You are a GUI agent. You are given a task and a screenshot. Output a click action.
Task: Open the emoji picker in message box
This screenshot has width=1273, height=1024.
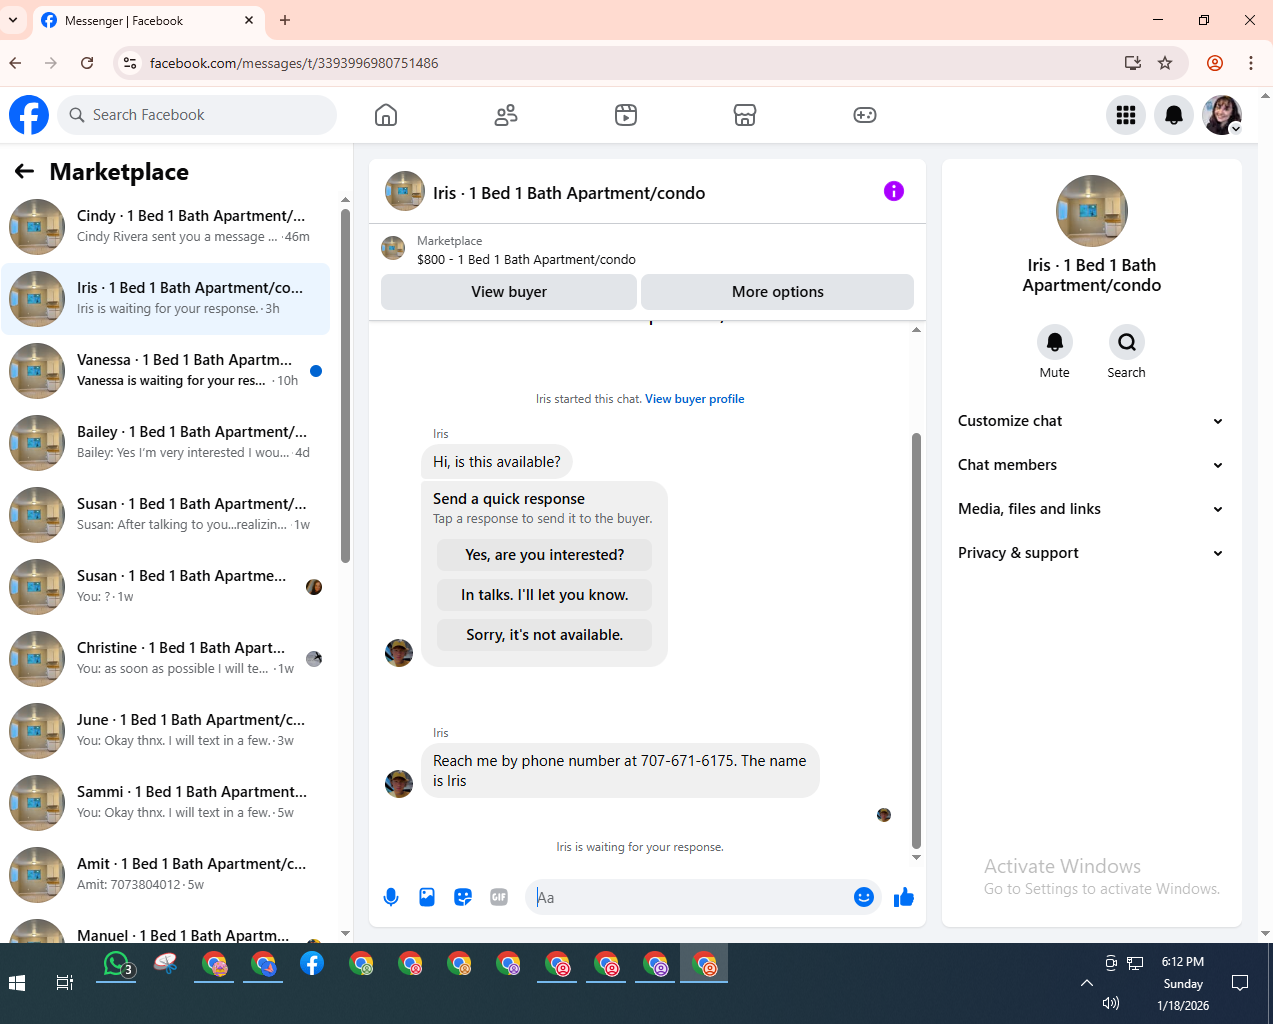point(864,897)
